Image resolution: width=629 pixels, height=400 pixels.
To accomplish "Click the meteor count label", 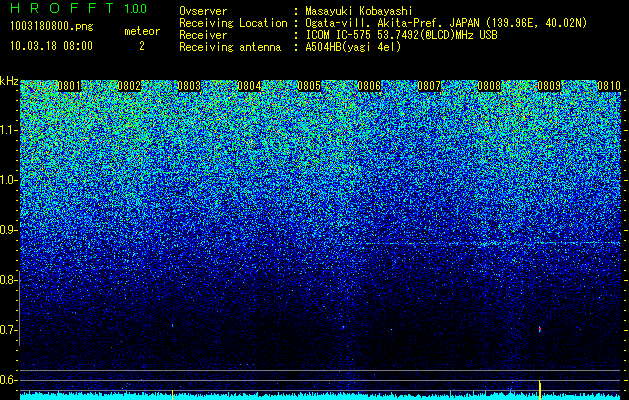I will 142,31.
